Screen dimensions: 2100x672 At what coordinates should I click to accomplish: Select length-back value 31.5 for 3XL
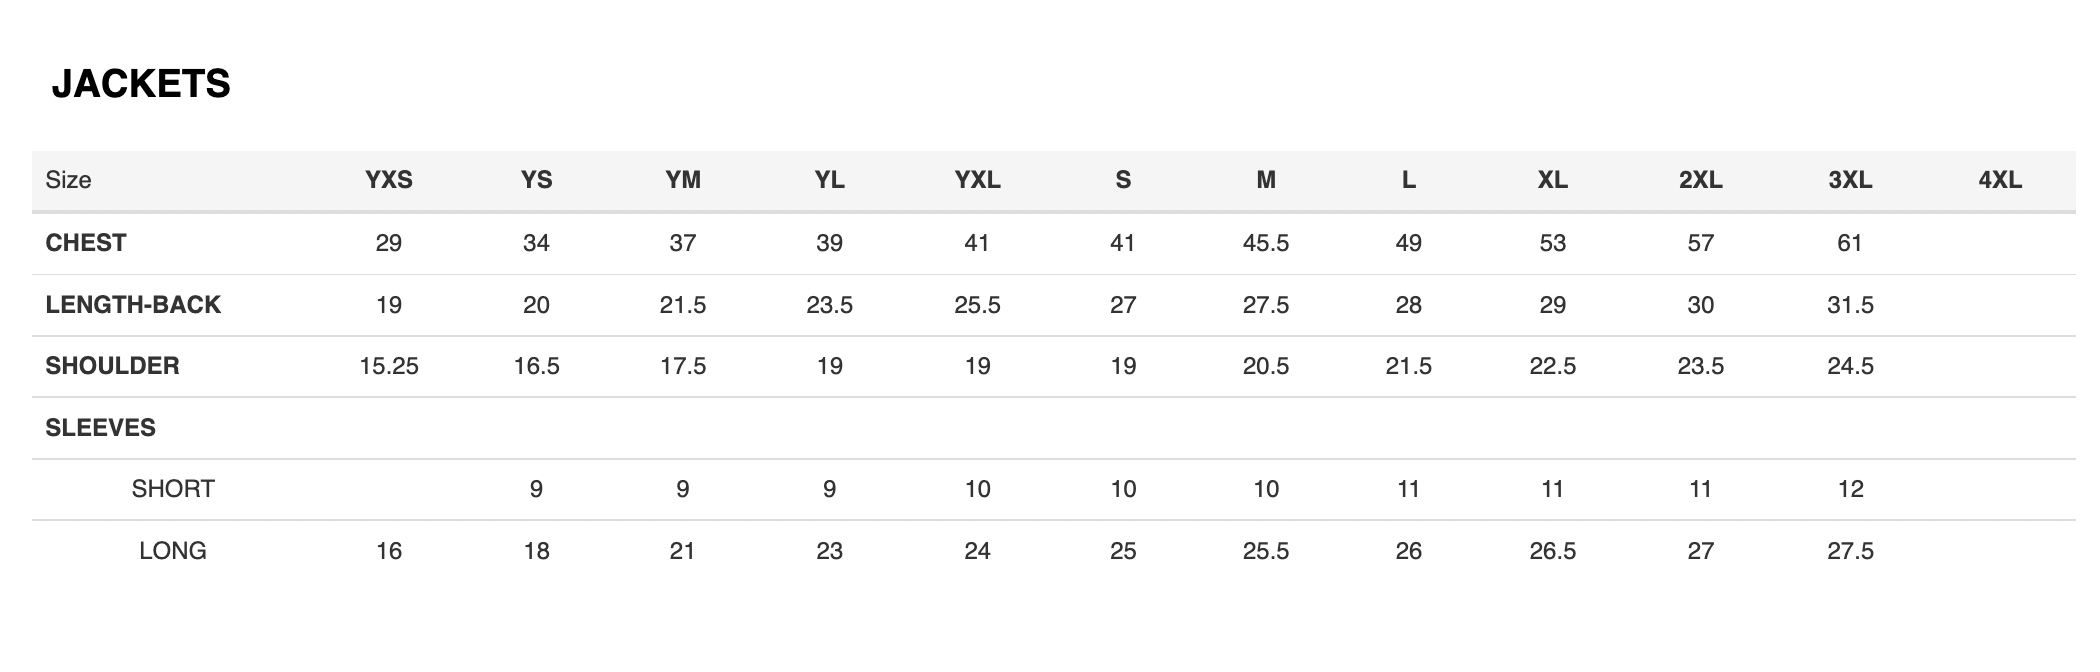[1850, 305]
